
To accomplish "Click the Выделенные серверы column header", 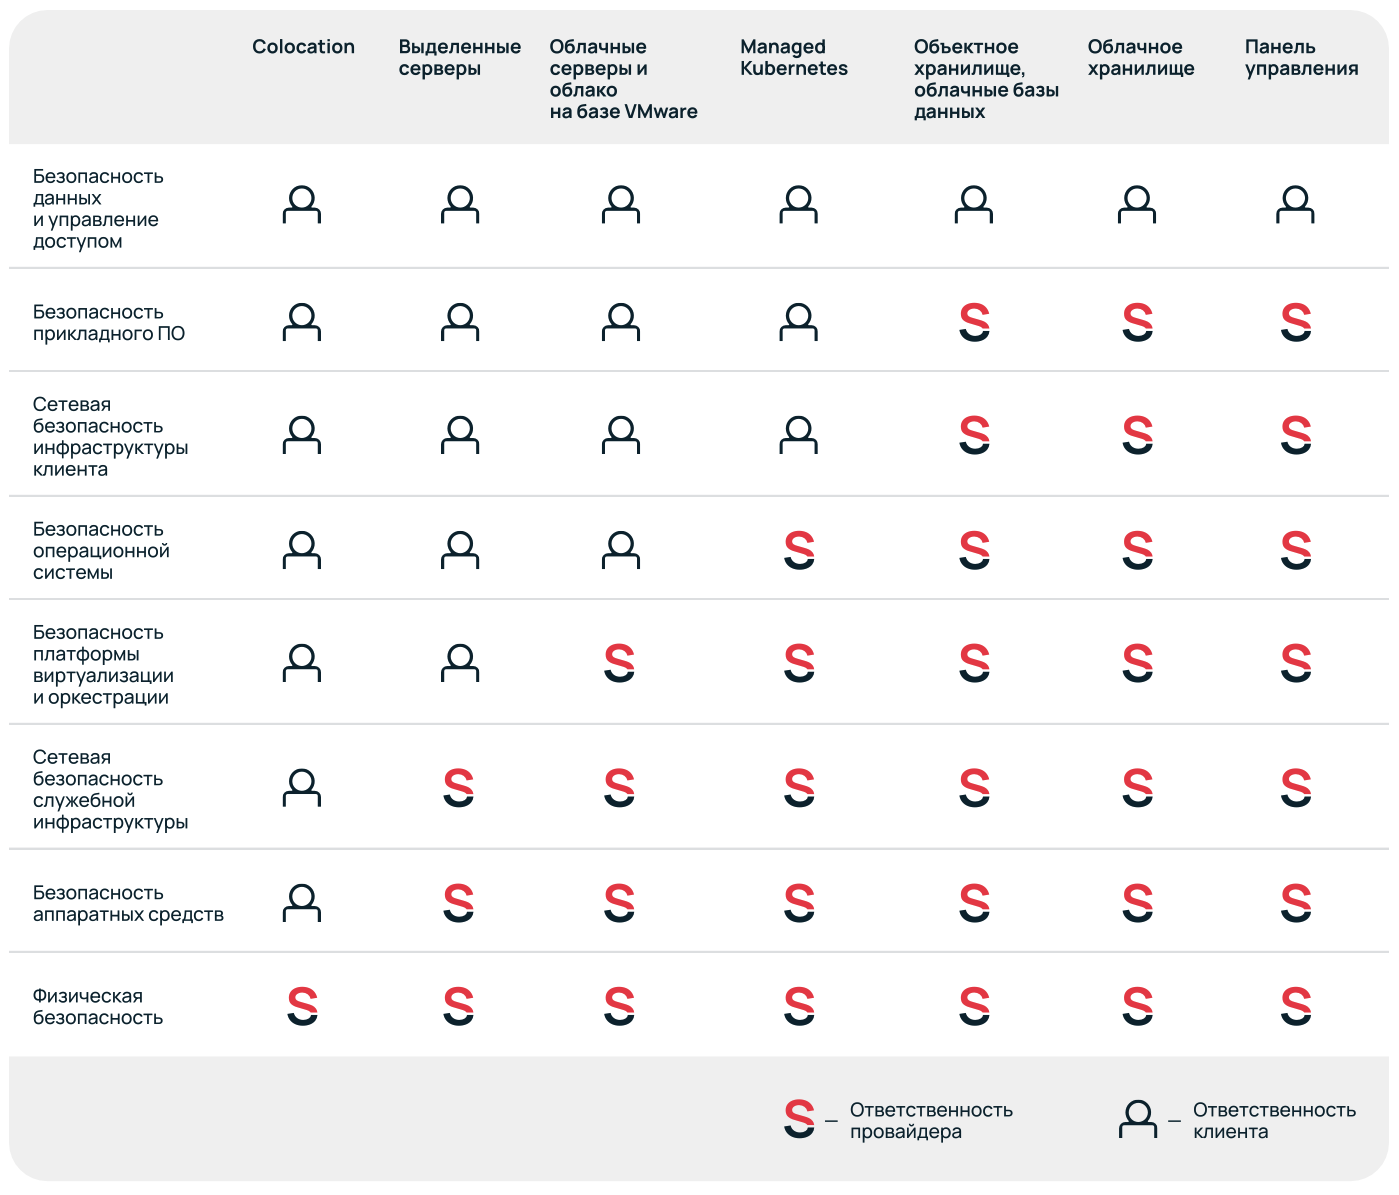I will [x=459, y=58].
